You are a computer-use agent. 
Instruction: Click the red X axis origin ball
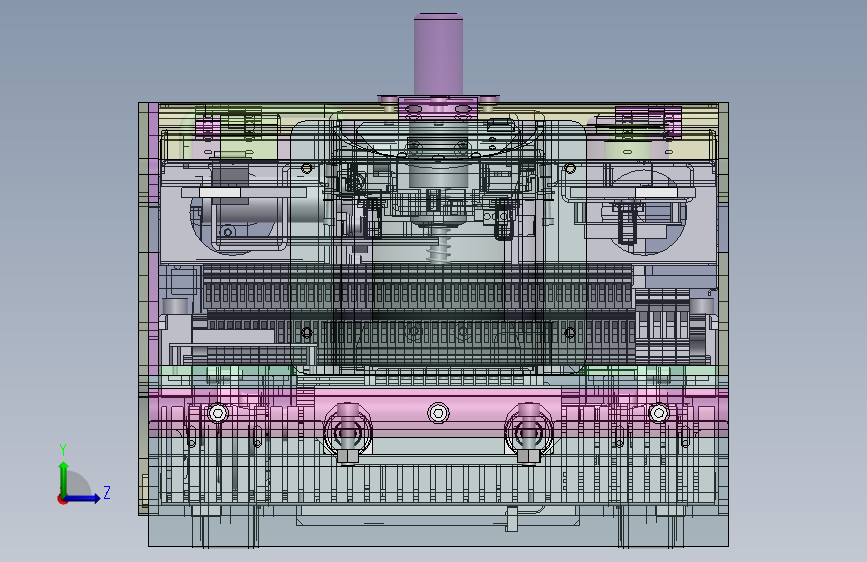(62, 499)
